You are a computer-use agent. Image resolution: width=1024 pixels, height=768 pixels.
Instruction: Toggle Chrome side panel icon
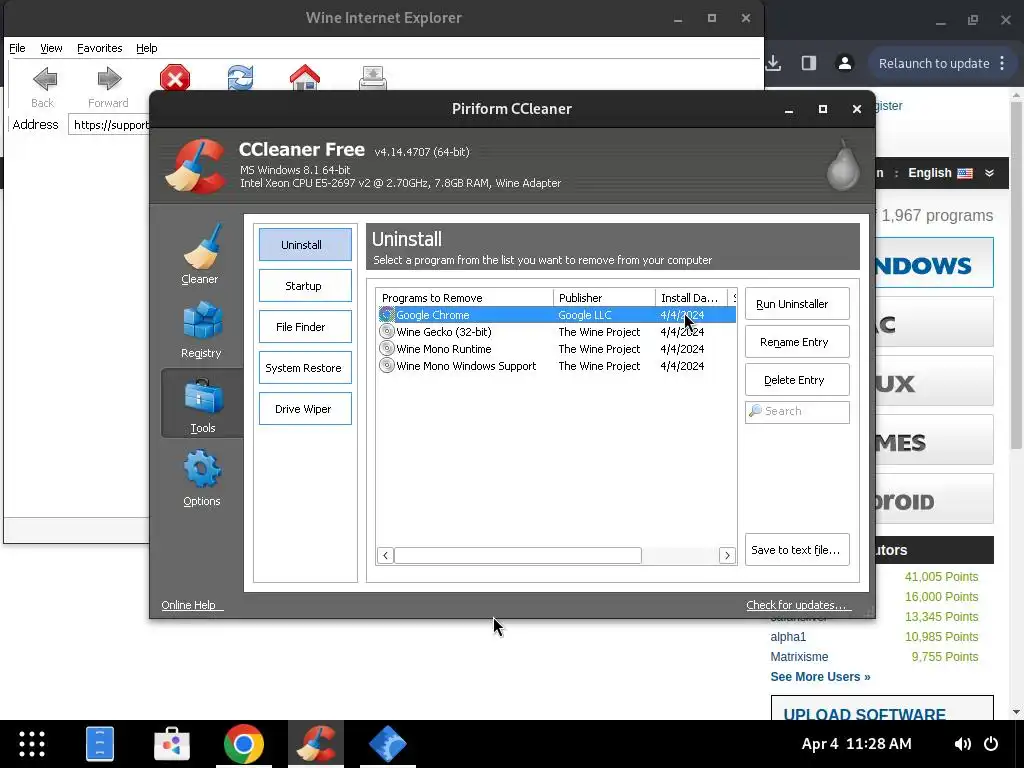click(x=808, y=63)
